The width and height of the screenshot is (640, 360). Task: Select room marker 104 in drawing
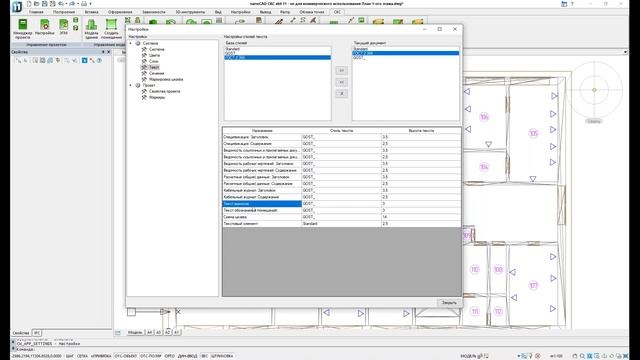click(484, 167)
